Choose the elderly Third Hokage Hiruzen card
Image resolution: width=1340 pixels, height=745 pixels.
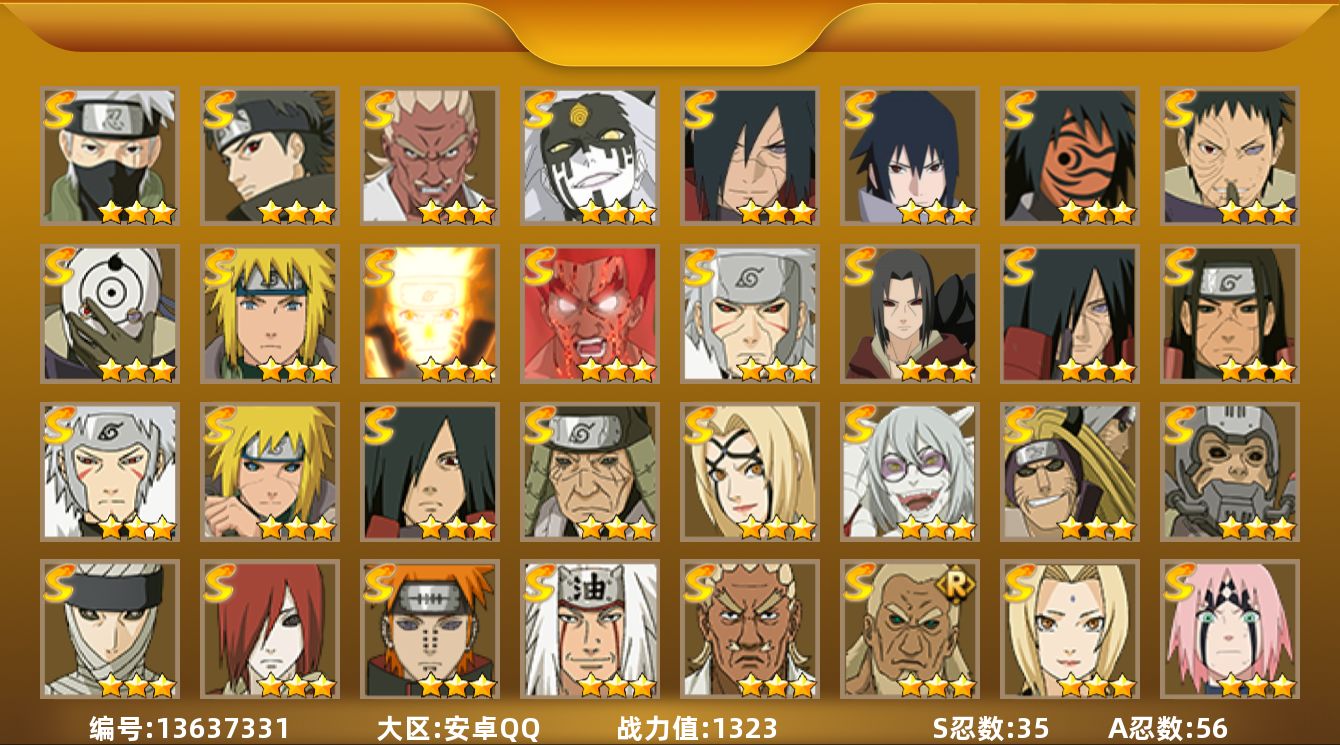click(589, 471)
